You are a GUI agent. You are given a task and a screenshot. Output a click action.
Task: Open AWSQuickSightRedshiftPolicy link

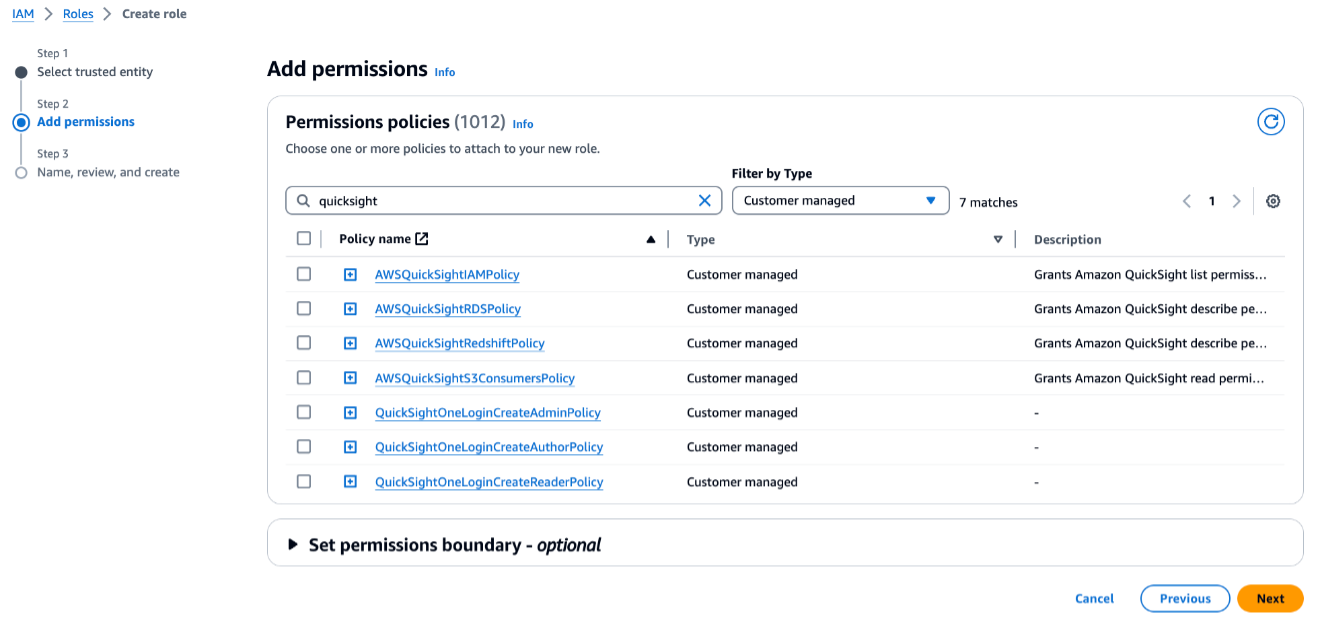coord(460,344)
